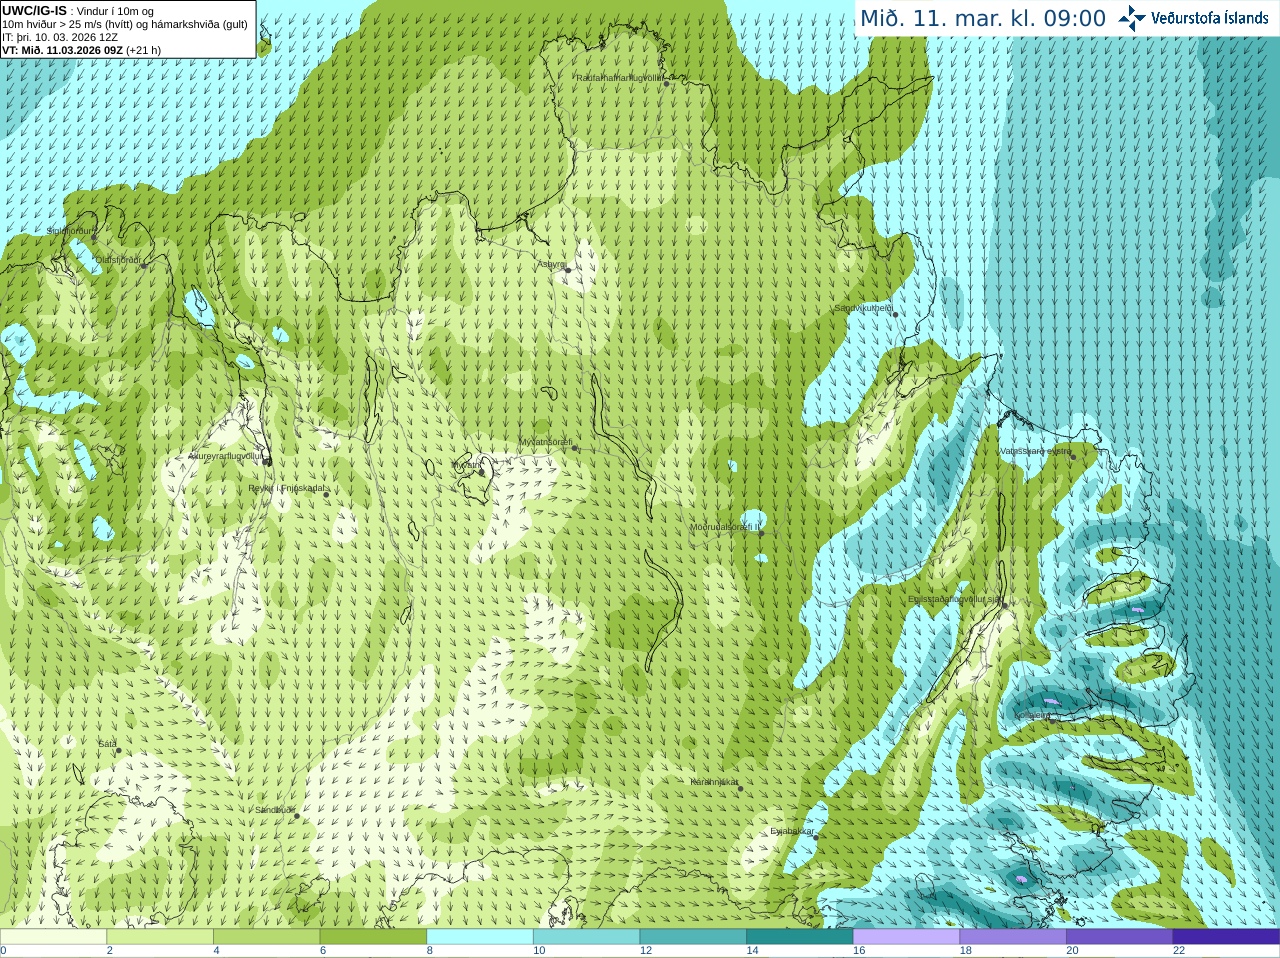Viewport: 1280px width, 958px height.
Task: Pick the Sandvíkurheiði station marker
Action: [895, 314]
